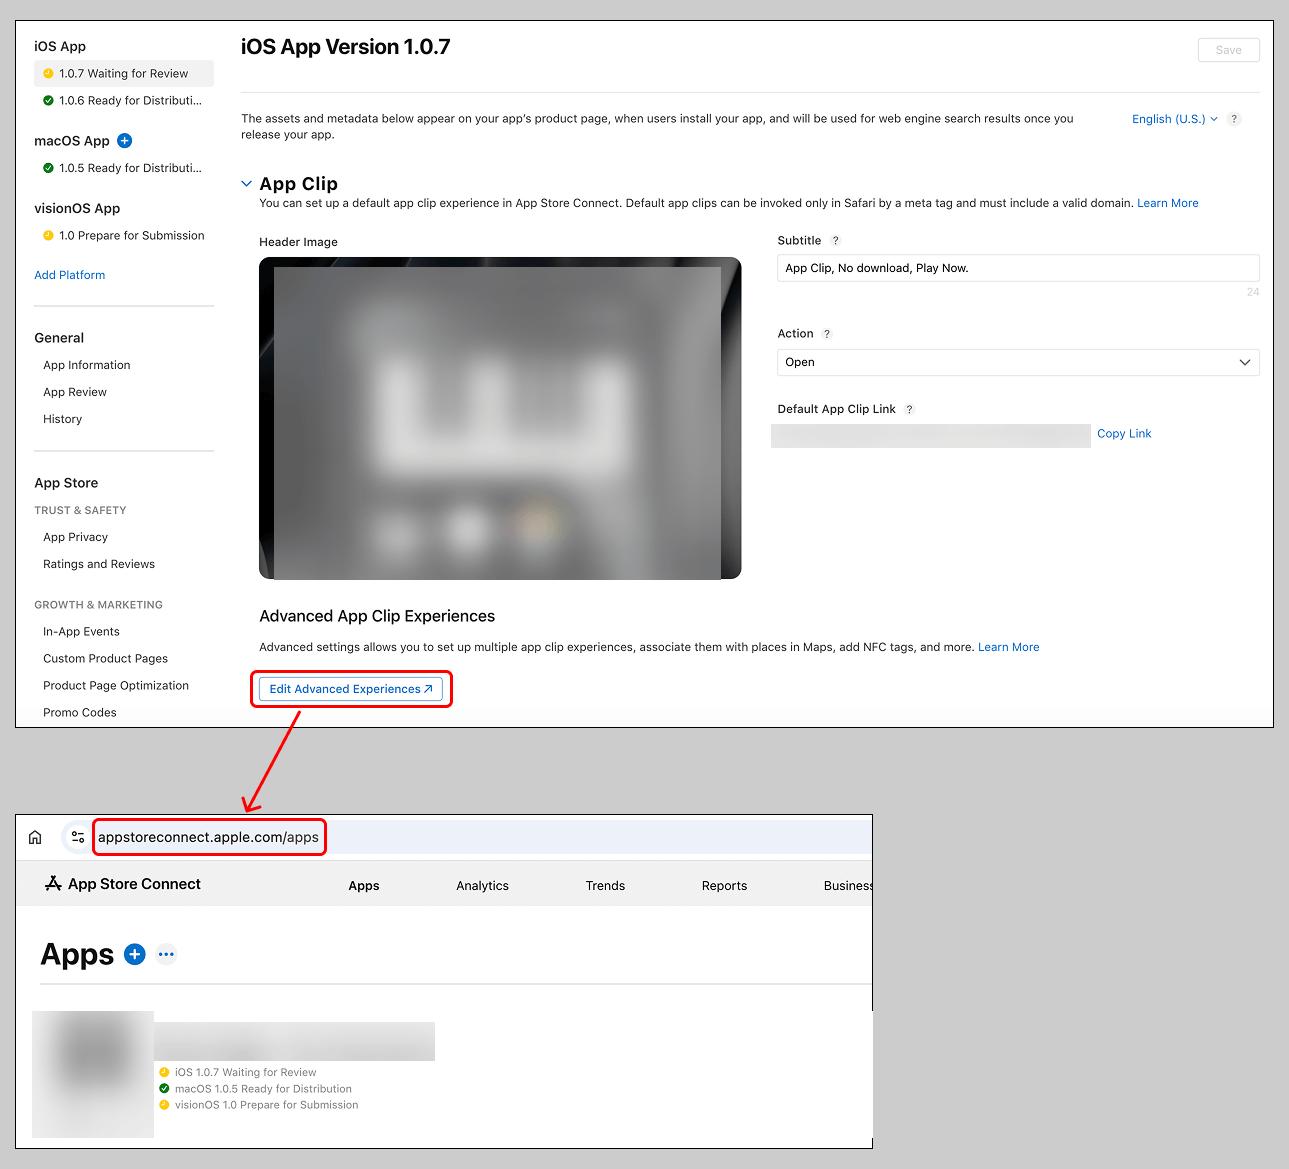Screen dimensions: 1289x1169
Task: Open the Trends tab
Action: pos(605,886)
